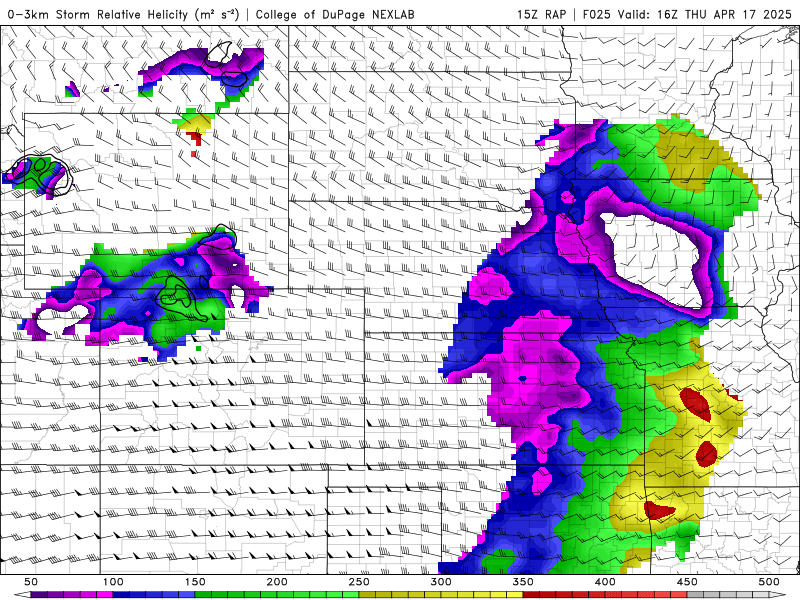Click the "0-3km Storm Relative Helicity" title text
This screenshot has width=800, height=600.
[x=97, y=14]
